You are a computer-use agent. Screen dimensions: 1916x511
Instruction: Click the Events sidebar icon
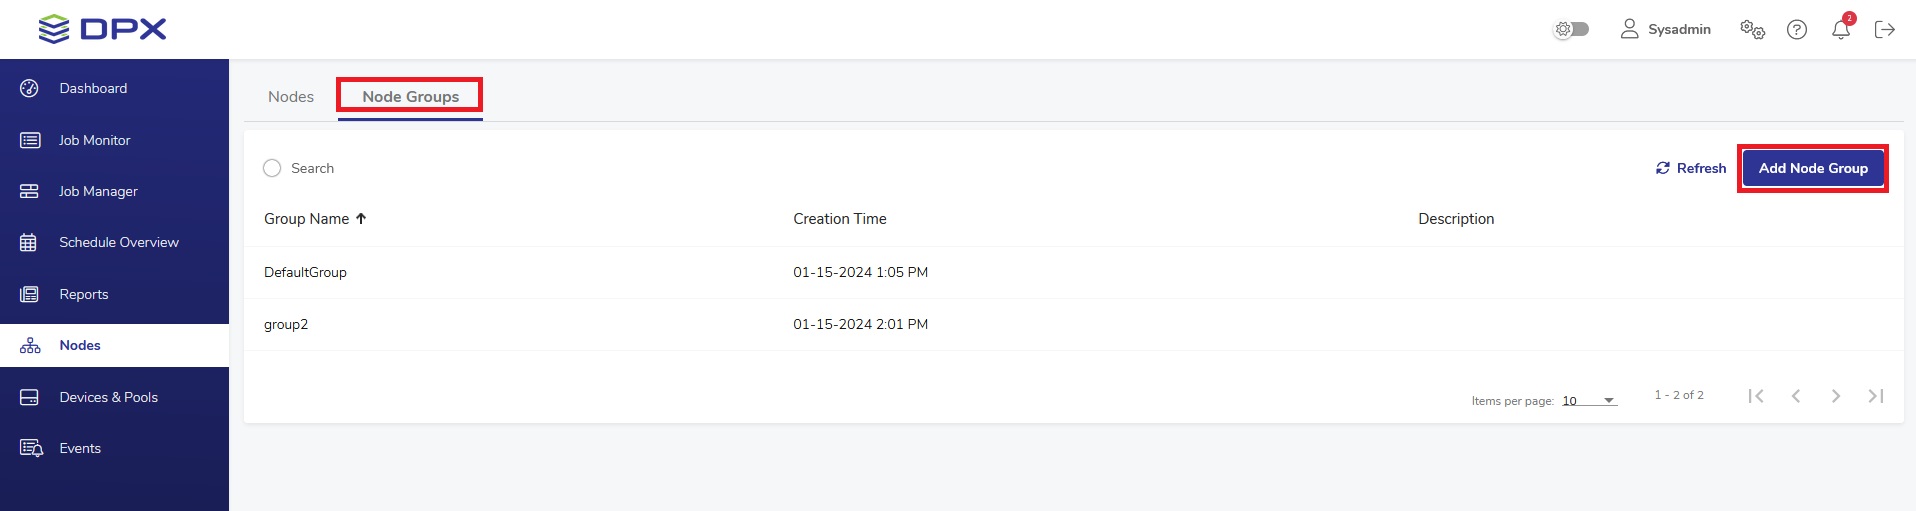30,448
